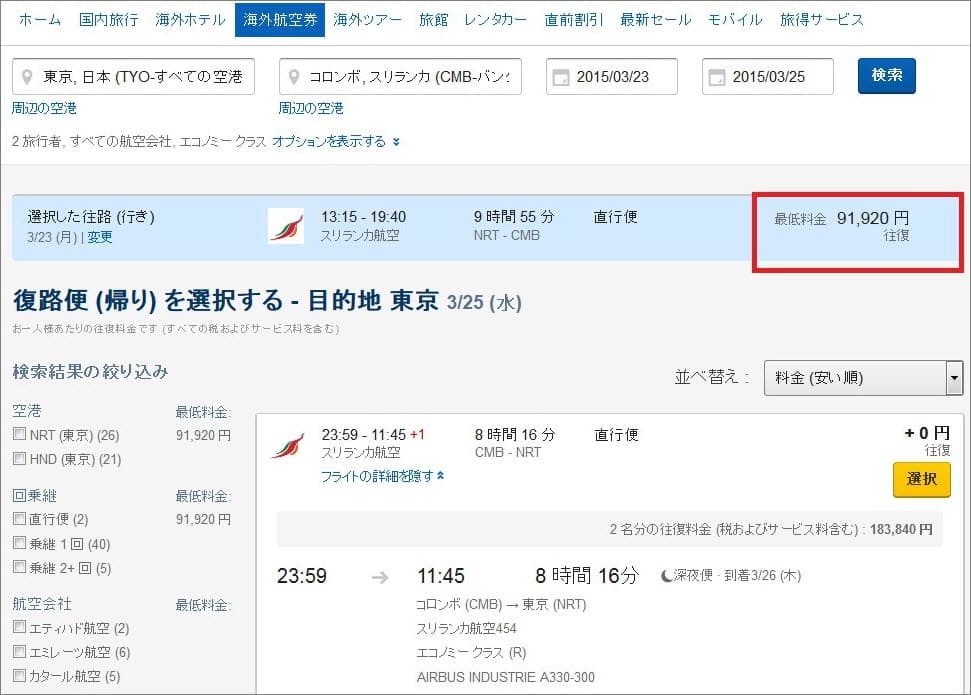The height and width of the screenshot is (695, 971).
Task: Open the レンタカー tab
Action: click(495, 19)
